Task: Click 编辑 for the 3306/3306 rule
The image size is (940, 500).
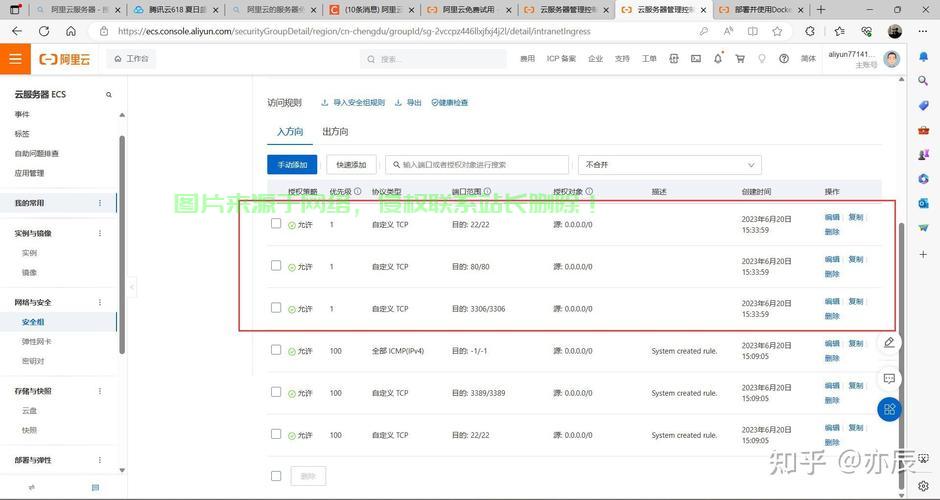Action: [832, 302]
